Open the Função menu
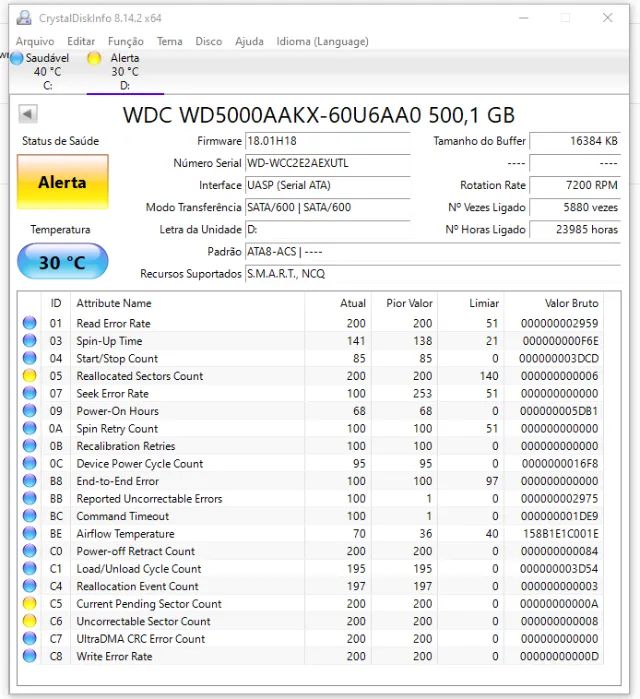 pos(126,41)
